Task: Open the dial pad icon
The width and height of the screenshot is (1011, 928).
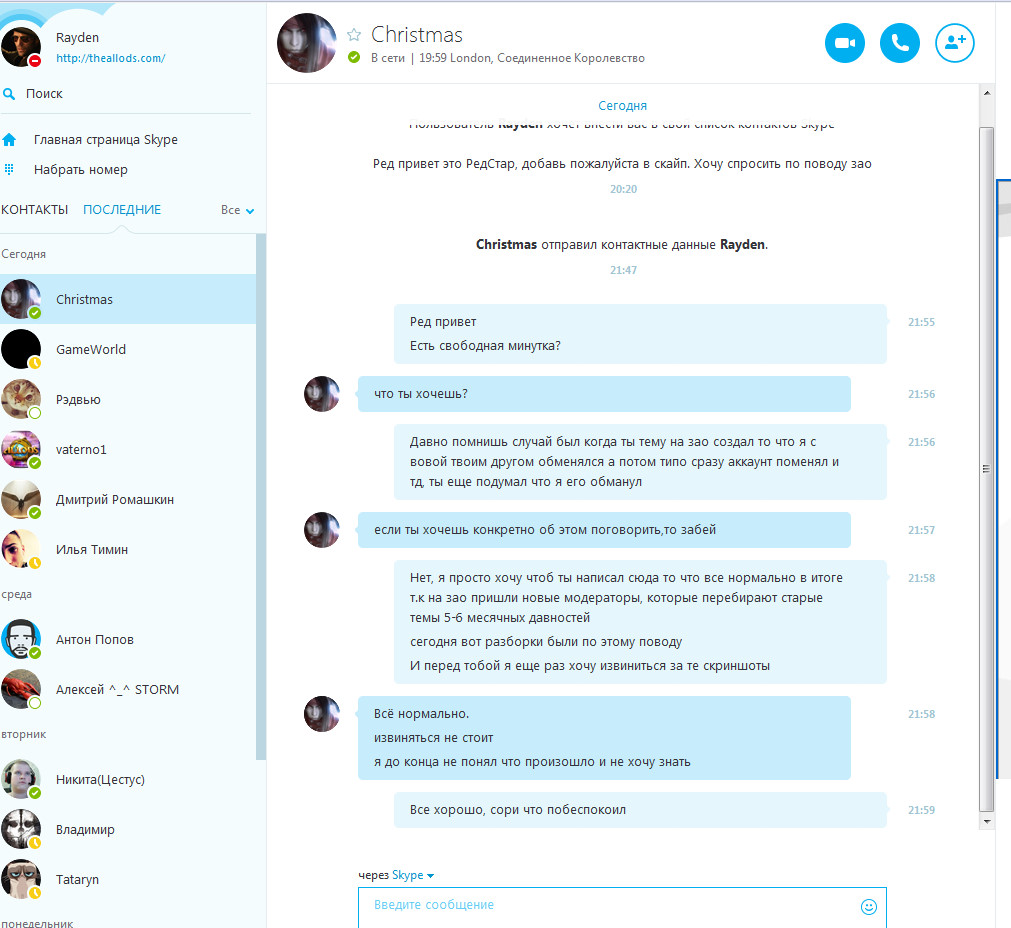Action: click(x=9, y=170)
